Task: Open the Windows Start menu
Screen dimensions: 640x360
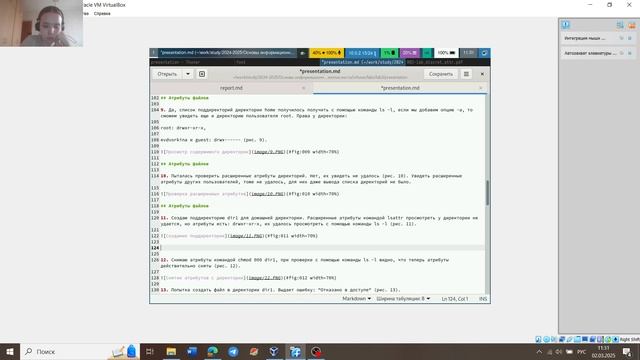Action: pyautogui.click(x=10, y=351)
